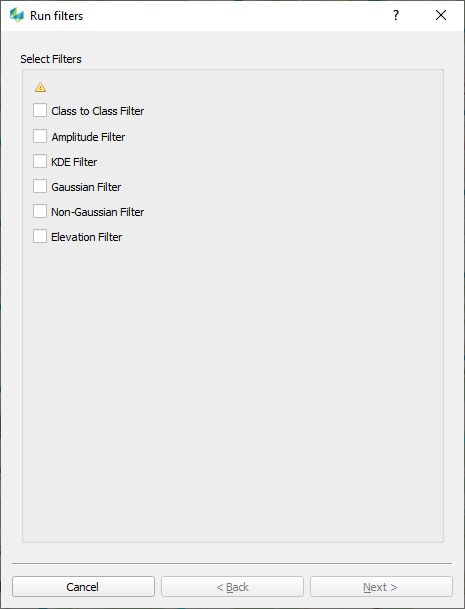Enable the Class to Class Filter checkbox
465x609 pixels.
40,110
